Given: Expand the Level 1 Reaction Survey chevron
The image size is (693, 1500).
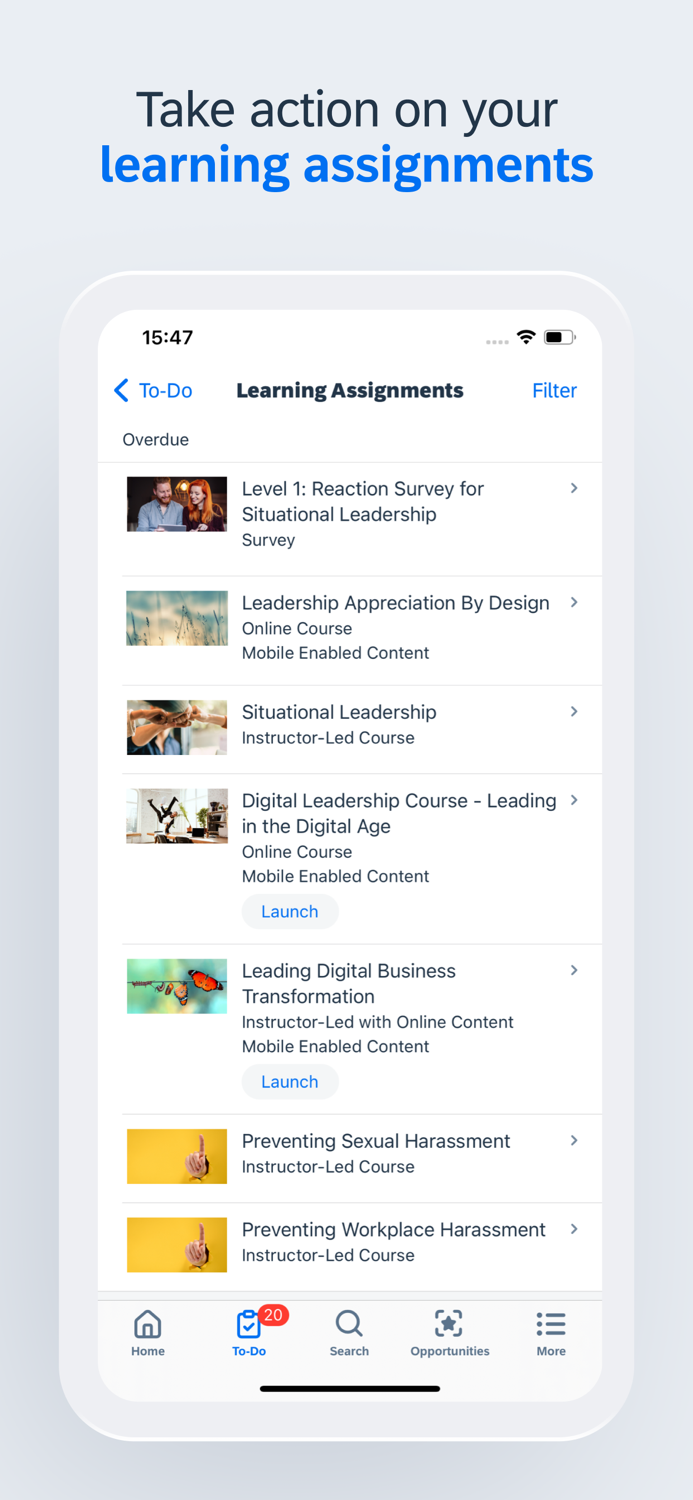Looking at the screenshot, I should [x=574, y=488].
